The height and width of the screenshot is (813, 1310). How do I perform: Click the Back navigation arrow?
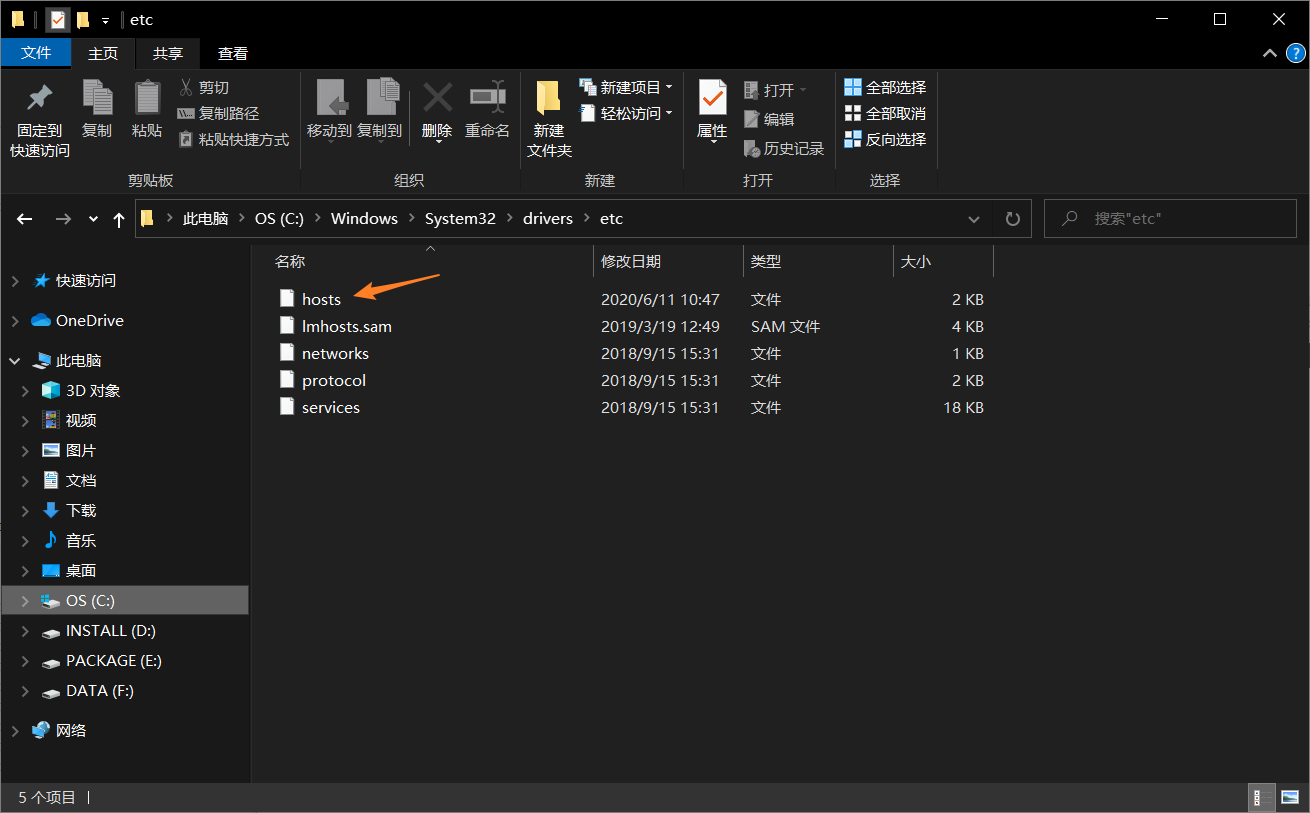25,219
